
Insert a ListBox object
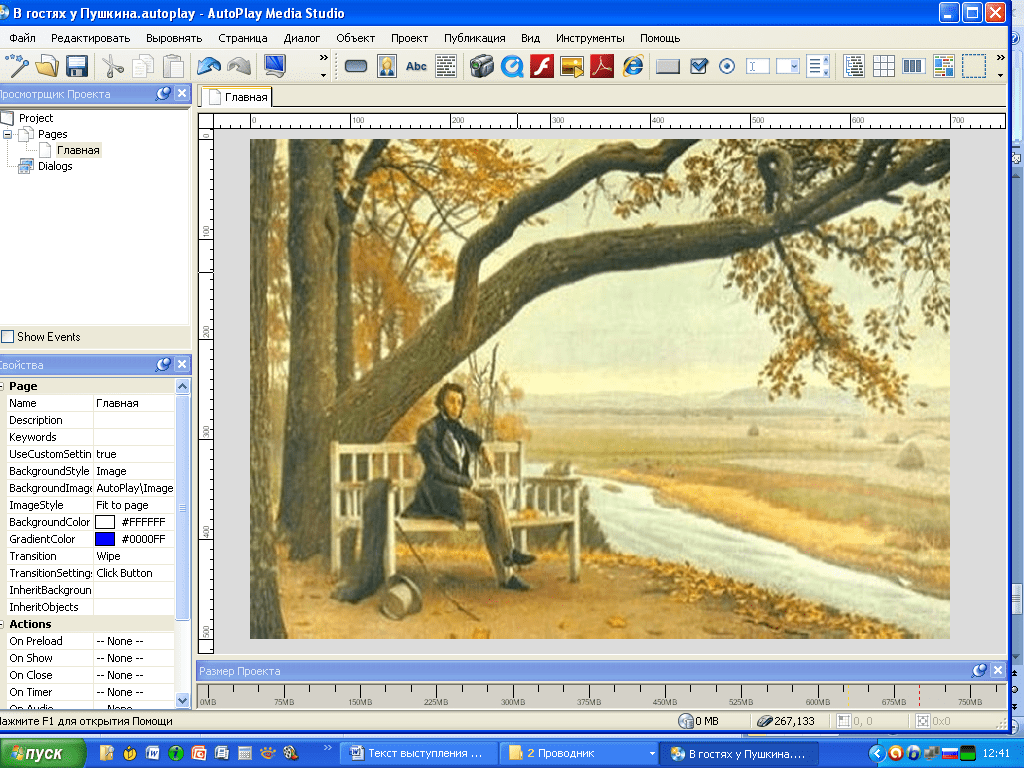(x=818, y=66)
